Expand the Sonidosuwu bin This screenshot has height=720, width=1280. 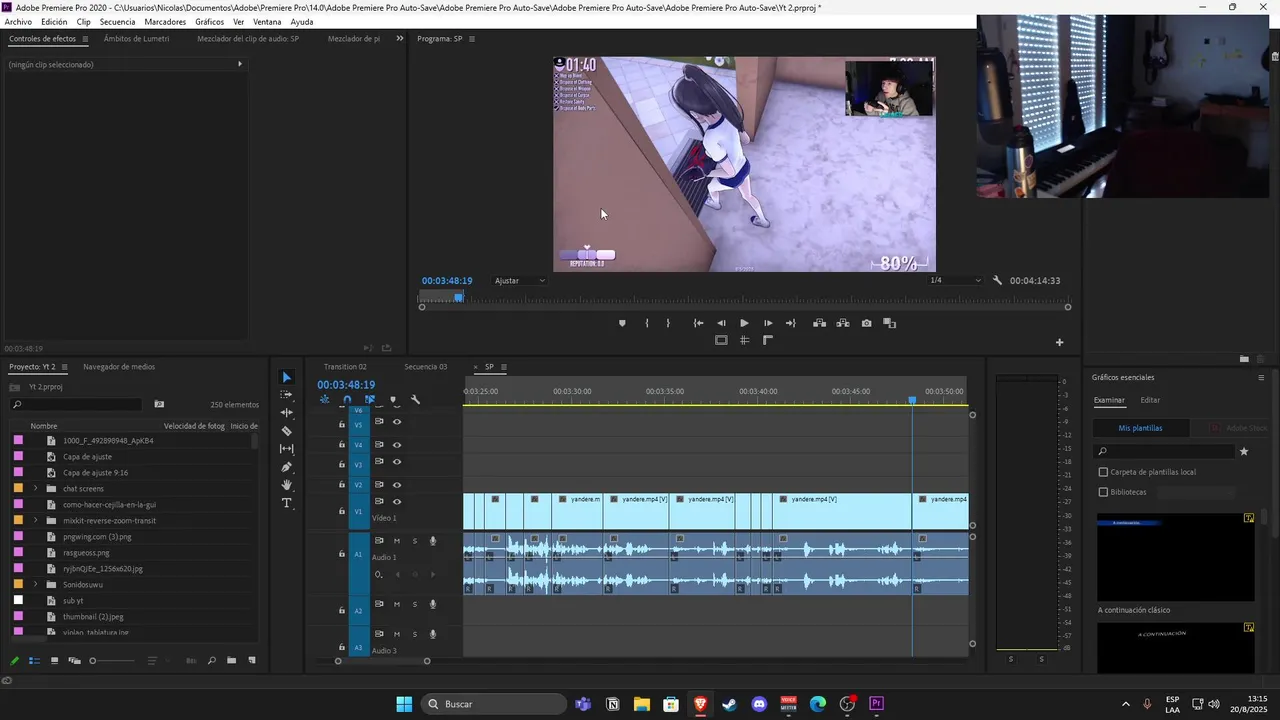click(x=36, y=585)
